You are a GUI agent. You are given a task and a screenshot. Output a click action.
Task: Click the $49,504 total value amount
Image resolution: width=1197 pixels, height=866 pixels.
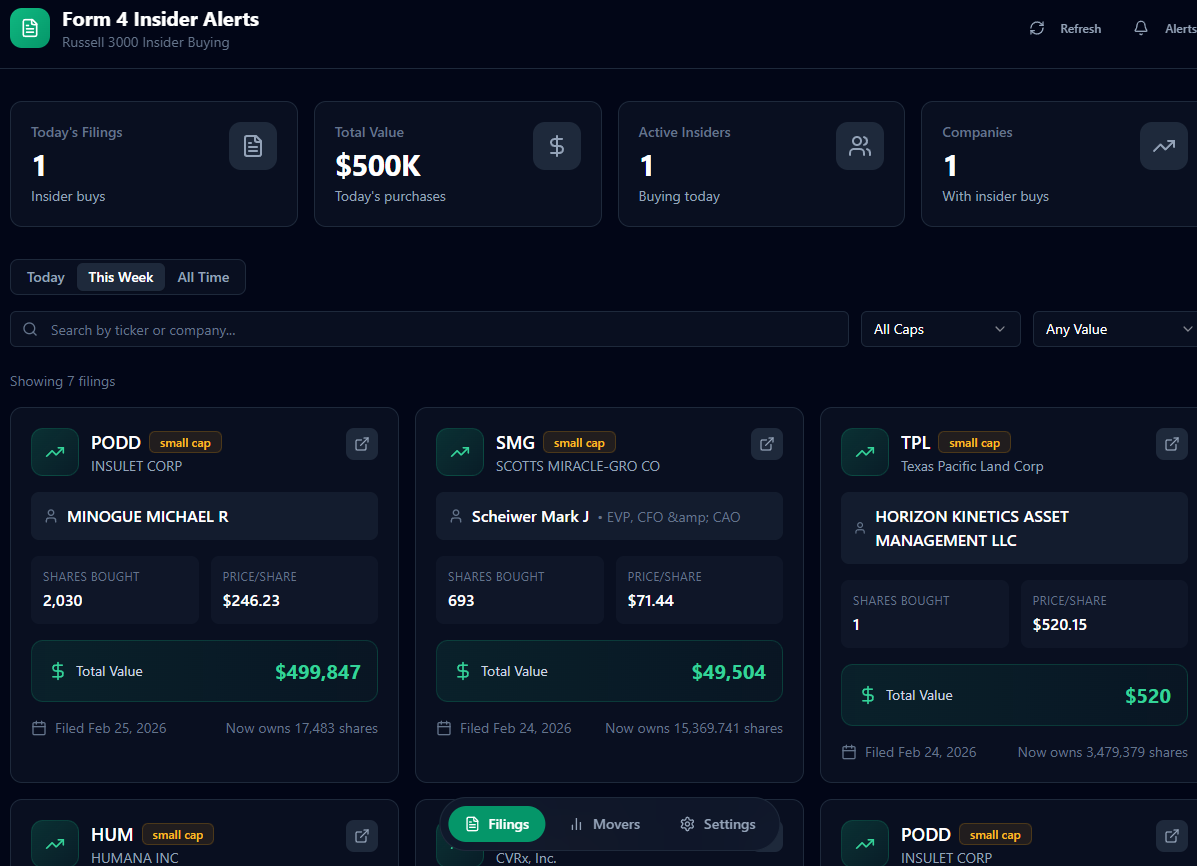point(728,672)
